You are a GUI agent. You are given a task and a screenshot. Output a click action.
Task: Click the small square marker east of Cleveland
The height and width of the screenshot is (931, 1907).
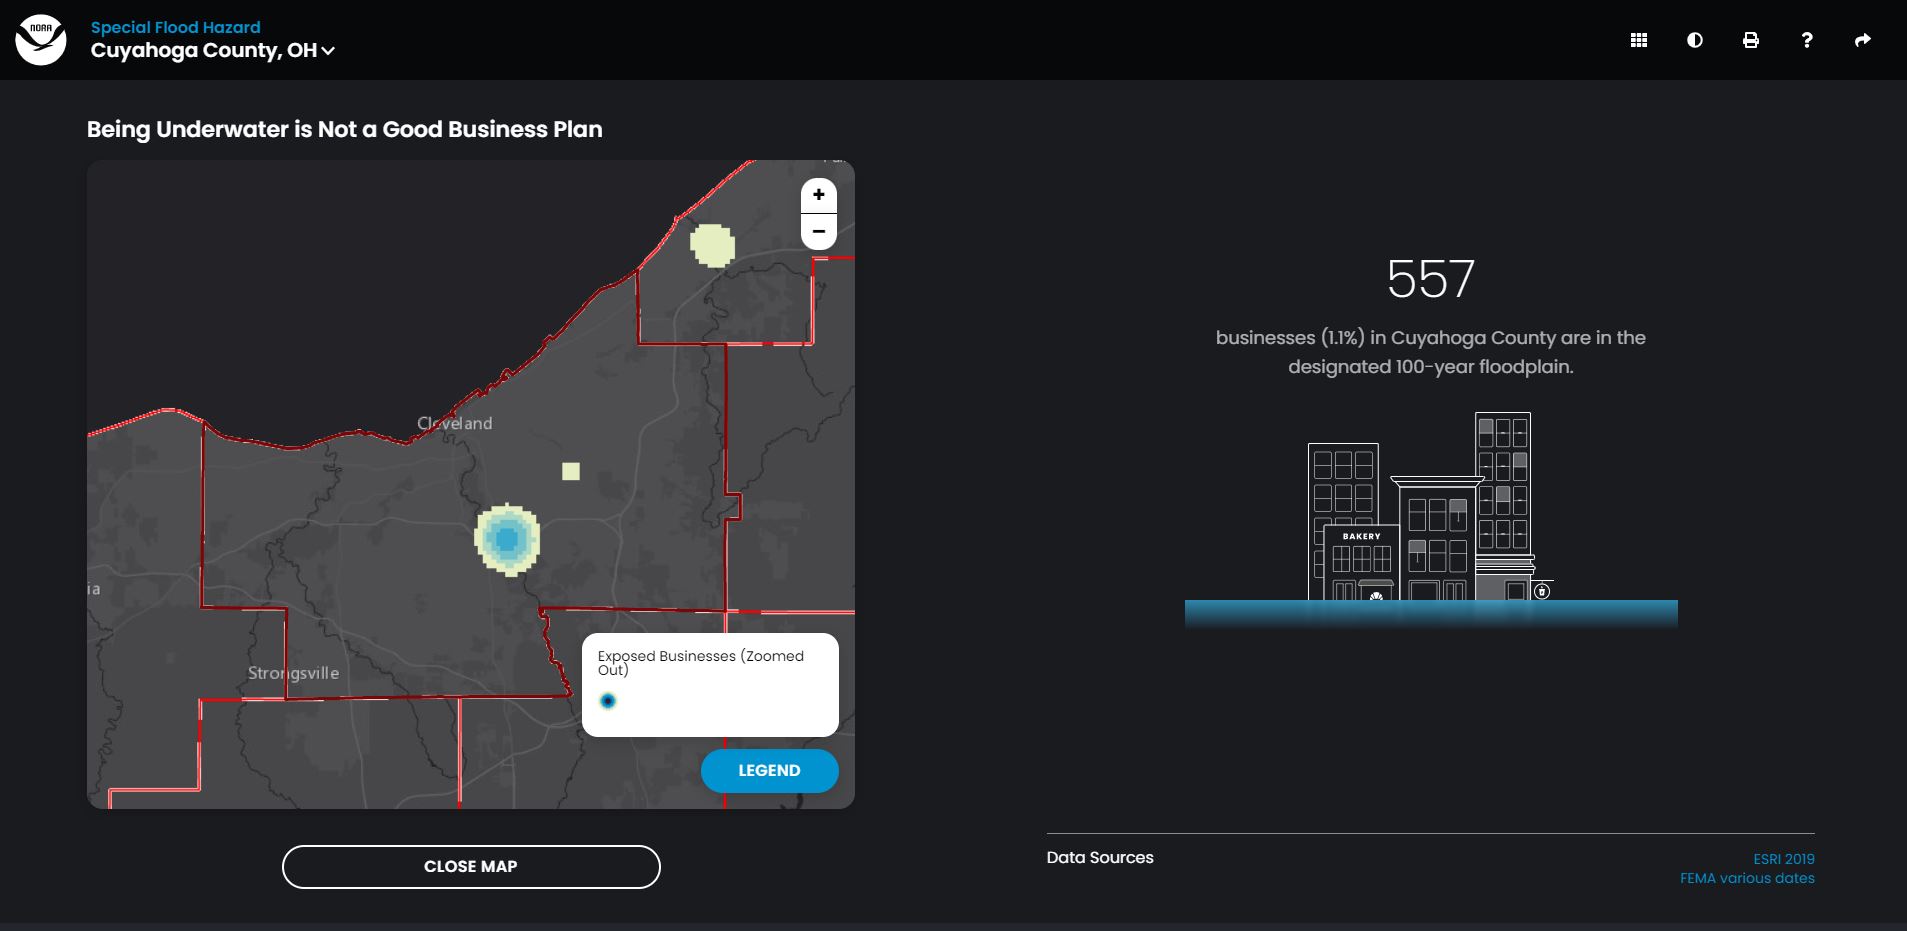(571, 471)
